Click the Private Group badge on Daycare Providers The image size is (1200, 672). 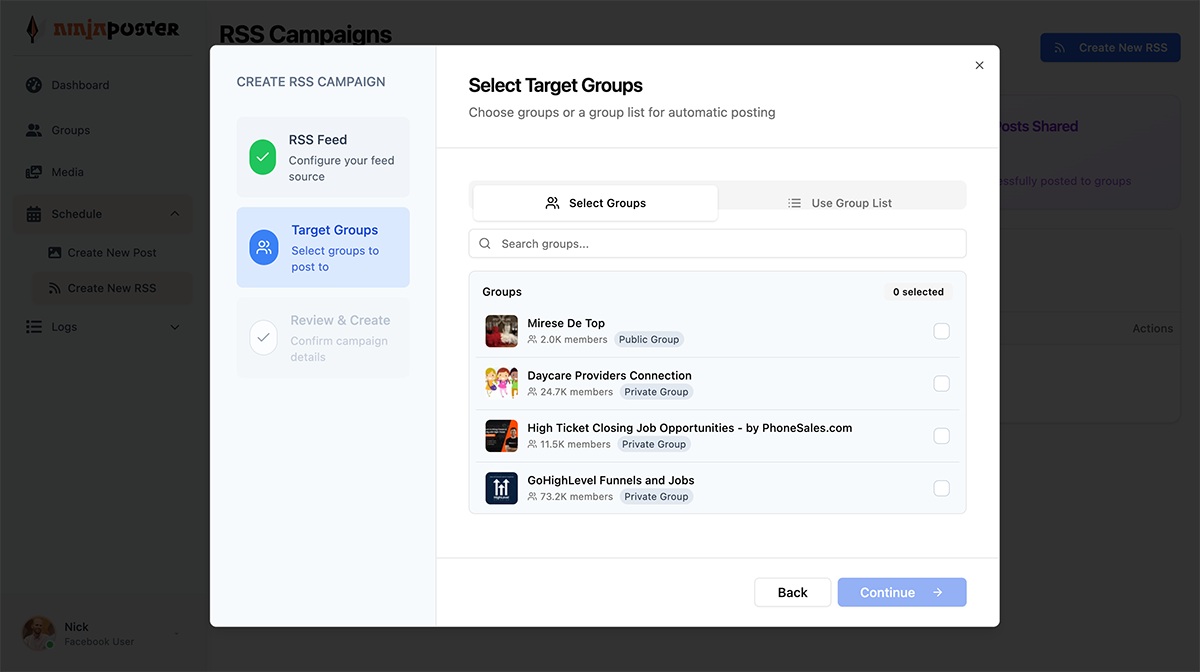656,392
